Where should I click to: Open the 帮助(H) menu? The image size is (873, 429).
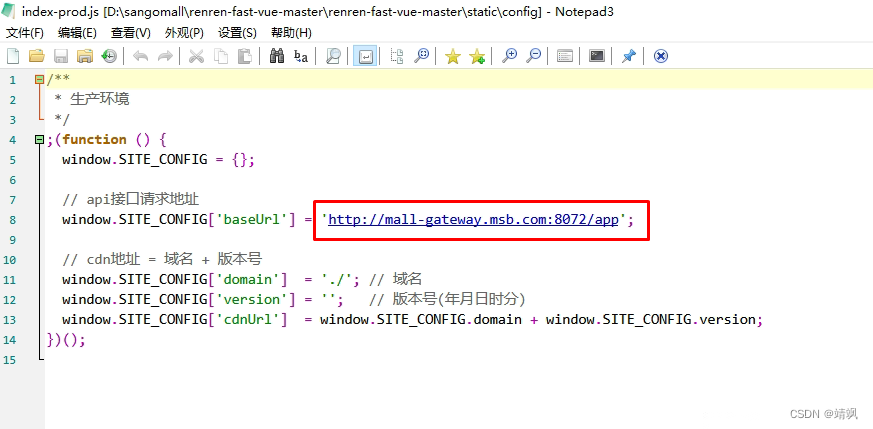[291, 32]
